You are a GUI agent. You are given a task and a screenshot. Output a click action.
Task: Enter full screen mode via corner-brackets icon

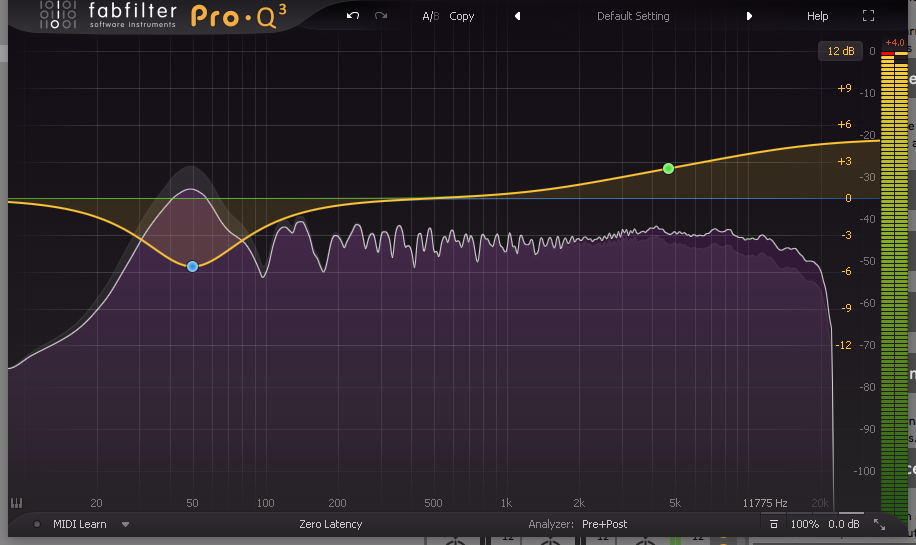869,16
